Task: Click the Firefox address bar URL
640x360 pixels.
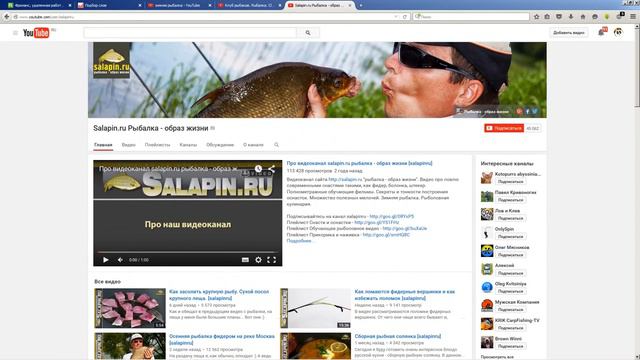Action: (x=204, y=17)
